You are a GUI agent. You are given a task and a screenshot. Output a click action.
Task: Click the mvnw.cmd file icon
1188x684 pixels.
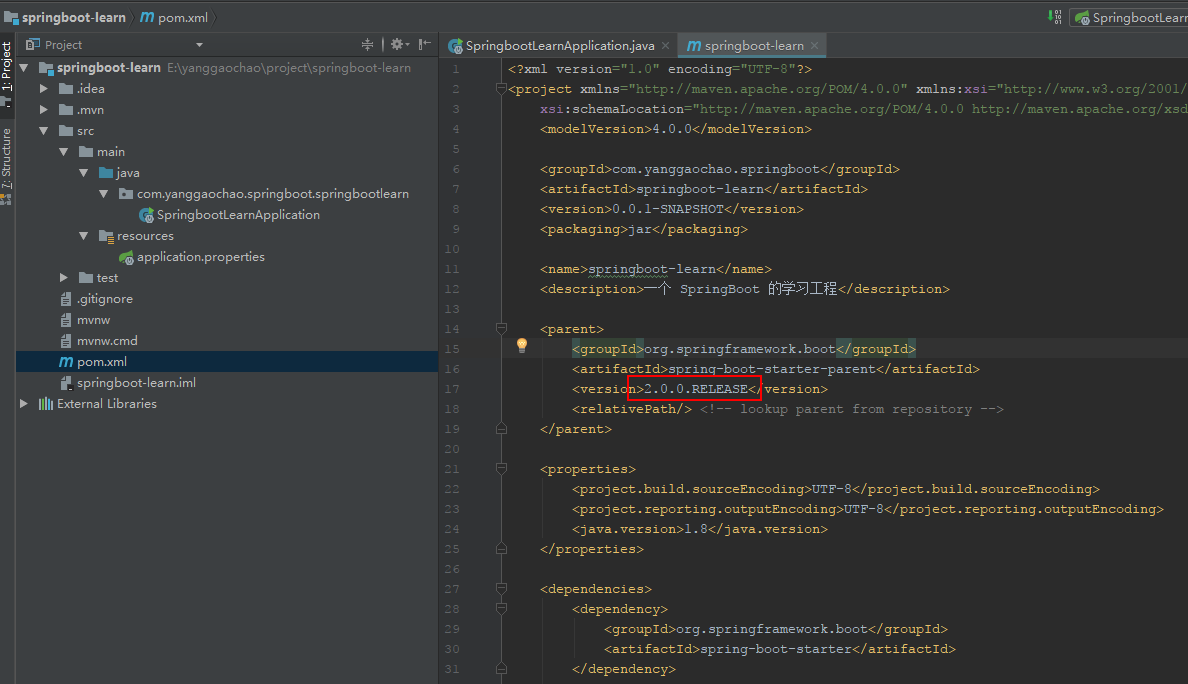tap(66, 341)
